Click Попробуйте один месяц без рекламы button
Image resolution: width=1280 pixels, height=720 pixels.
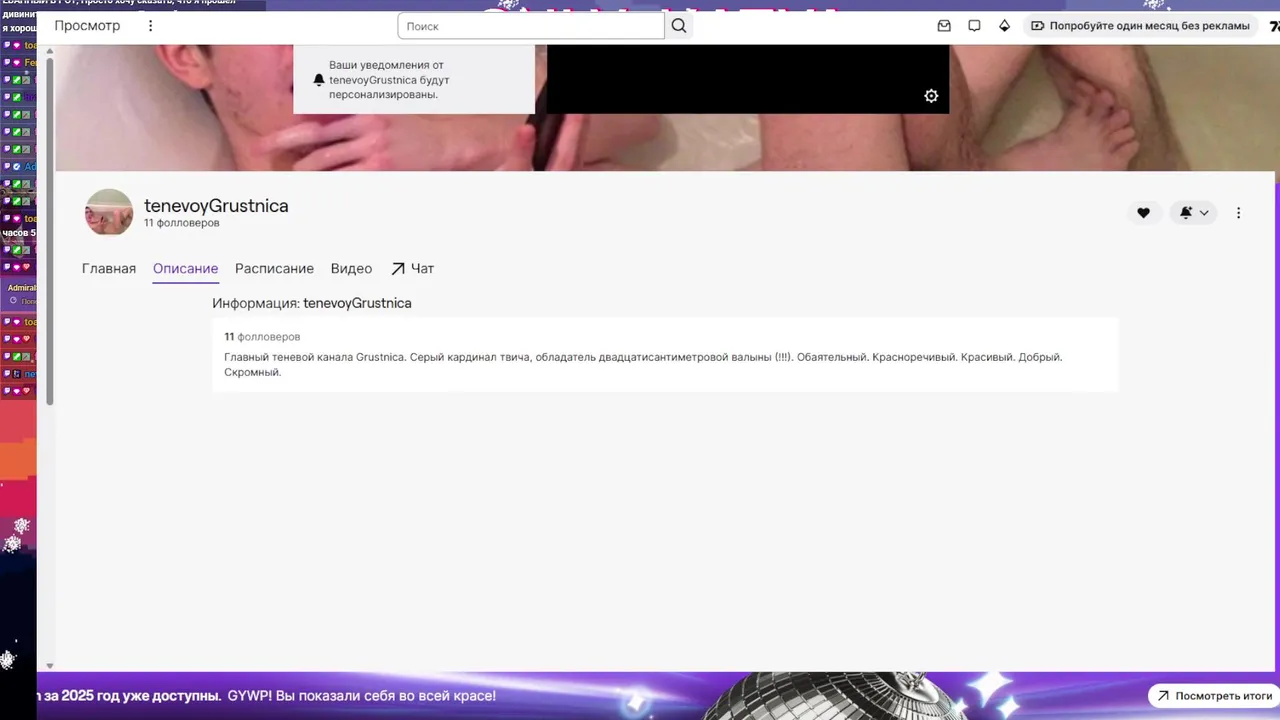click(x=1140, y=26)
